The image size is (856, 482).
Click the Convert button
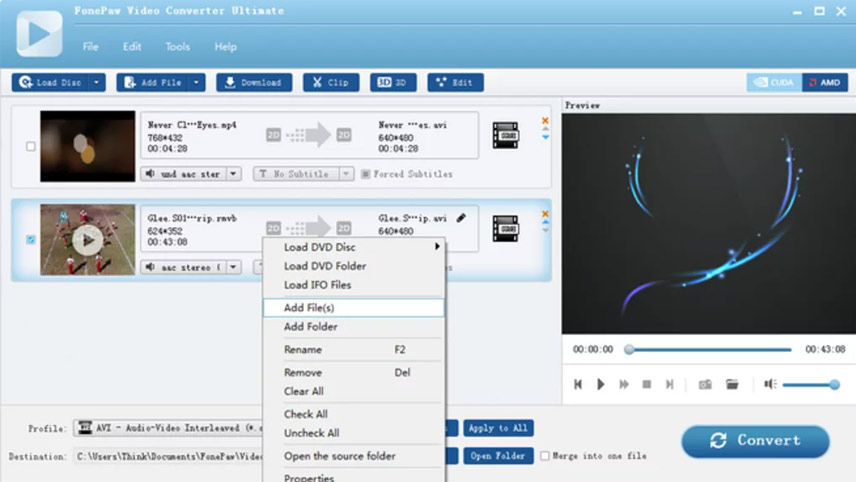pyautogui.click(x=756, y=441)
